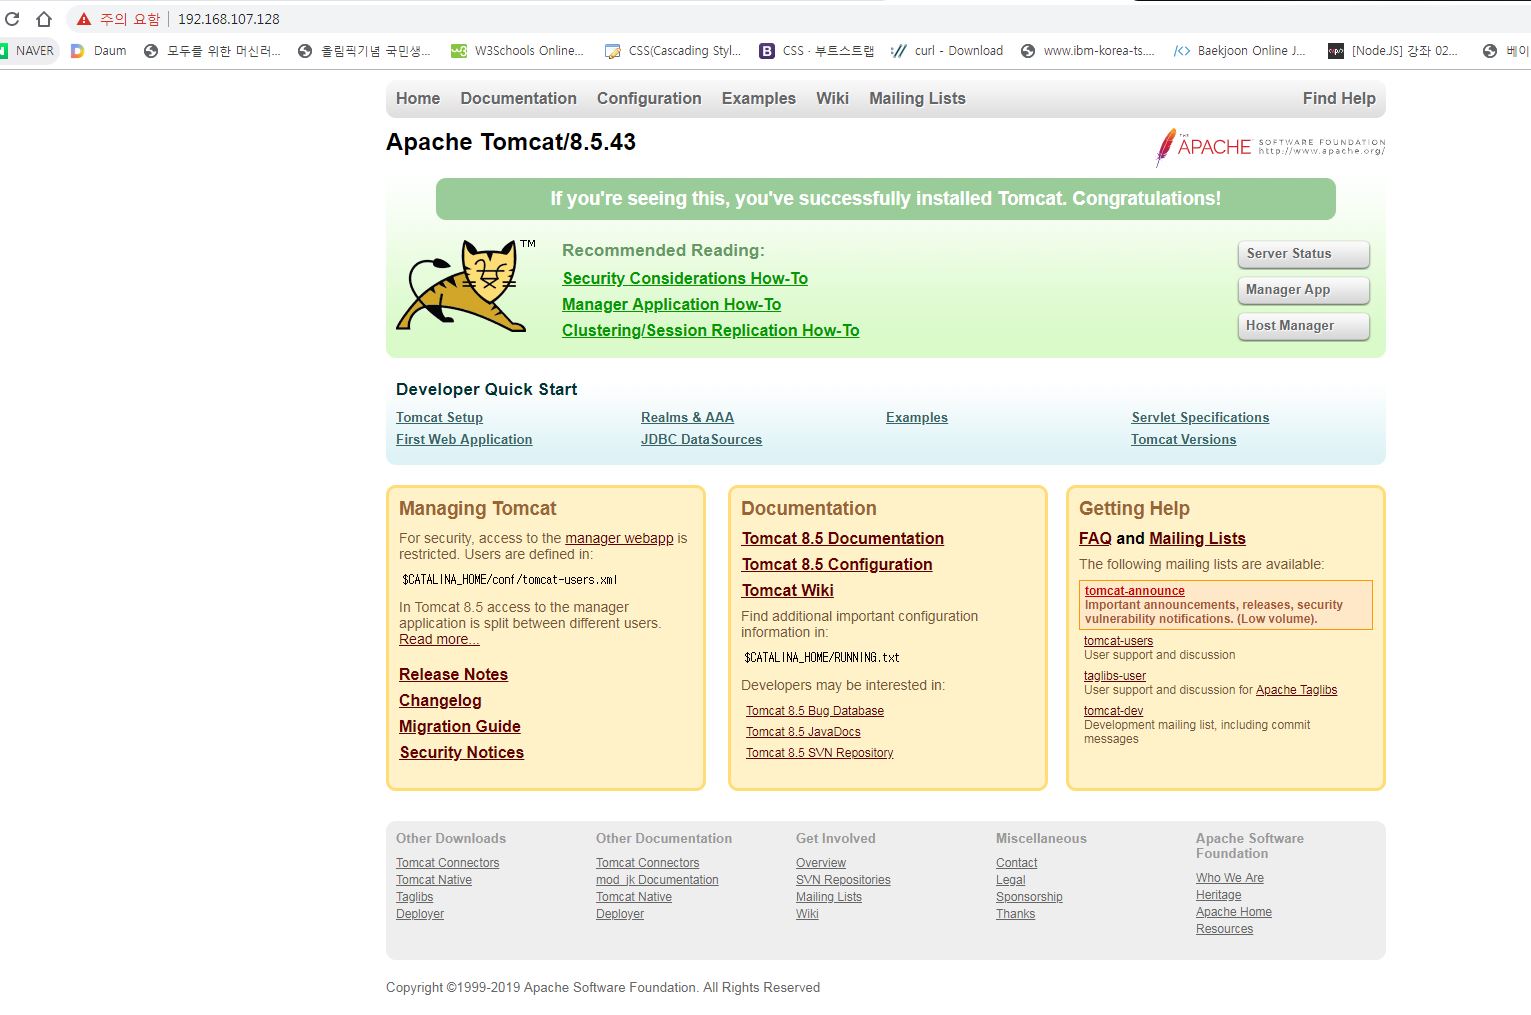Open the tomcat-dev mailing list link
This screenshot has height=1015, width=1531.
tap(1113, 711)
